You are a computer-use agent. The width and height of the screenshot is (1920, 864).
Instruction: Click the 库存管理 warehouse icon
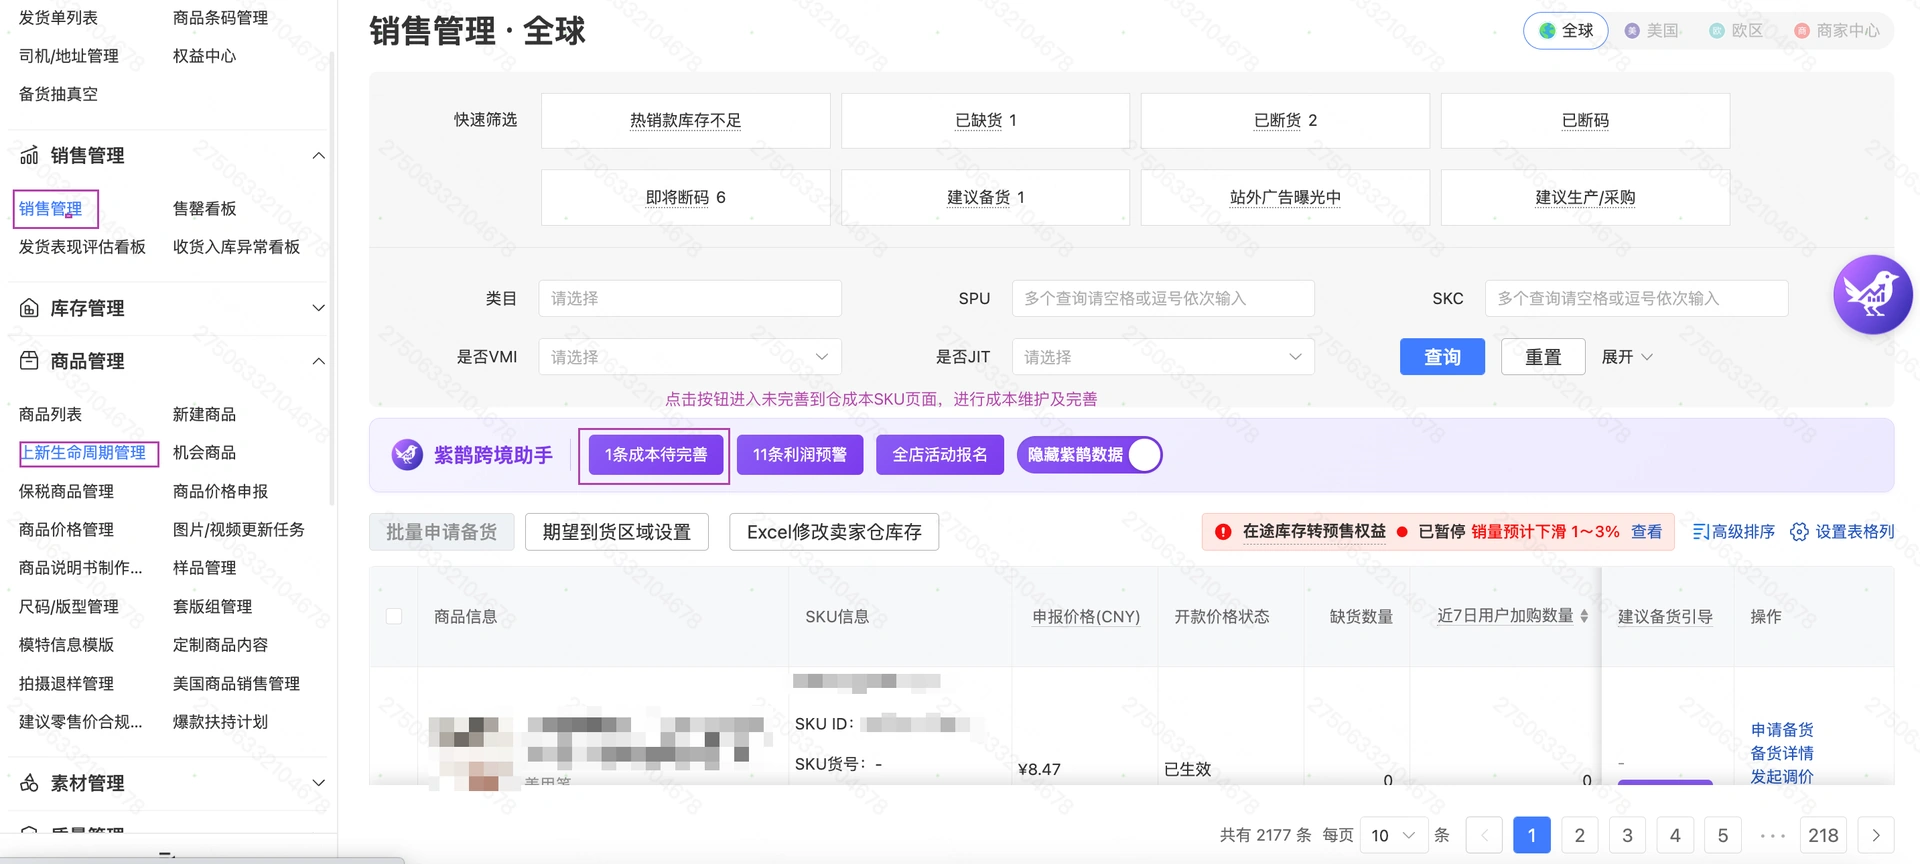tap(29, 308)
